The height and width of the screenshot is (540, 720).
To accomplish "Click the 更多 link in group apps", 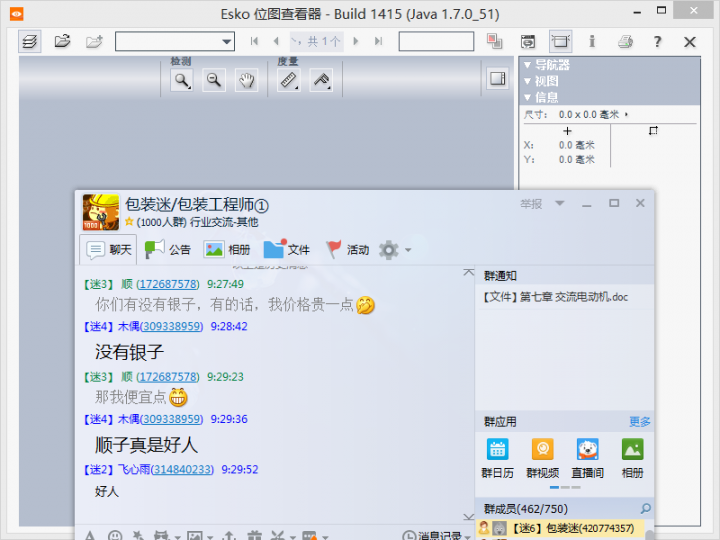I will tap(639, 421).
